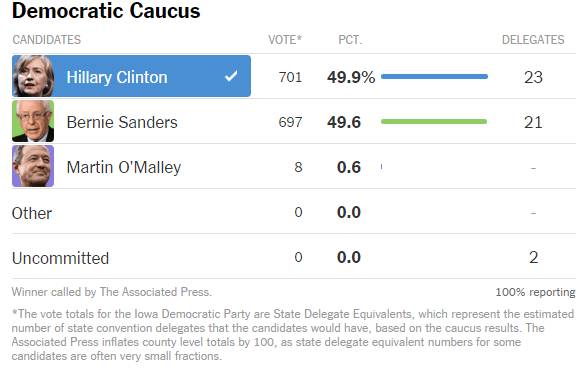Click Martin O'Malley's portrait photo
Viewport: 587px width, 368px height.
(33, 166)
